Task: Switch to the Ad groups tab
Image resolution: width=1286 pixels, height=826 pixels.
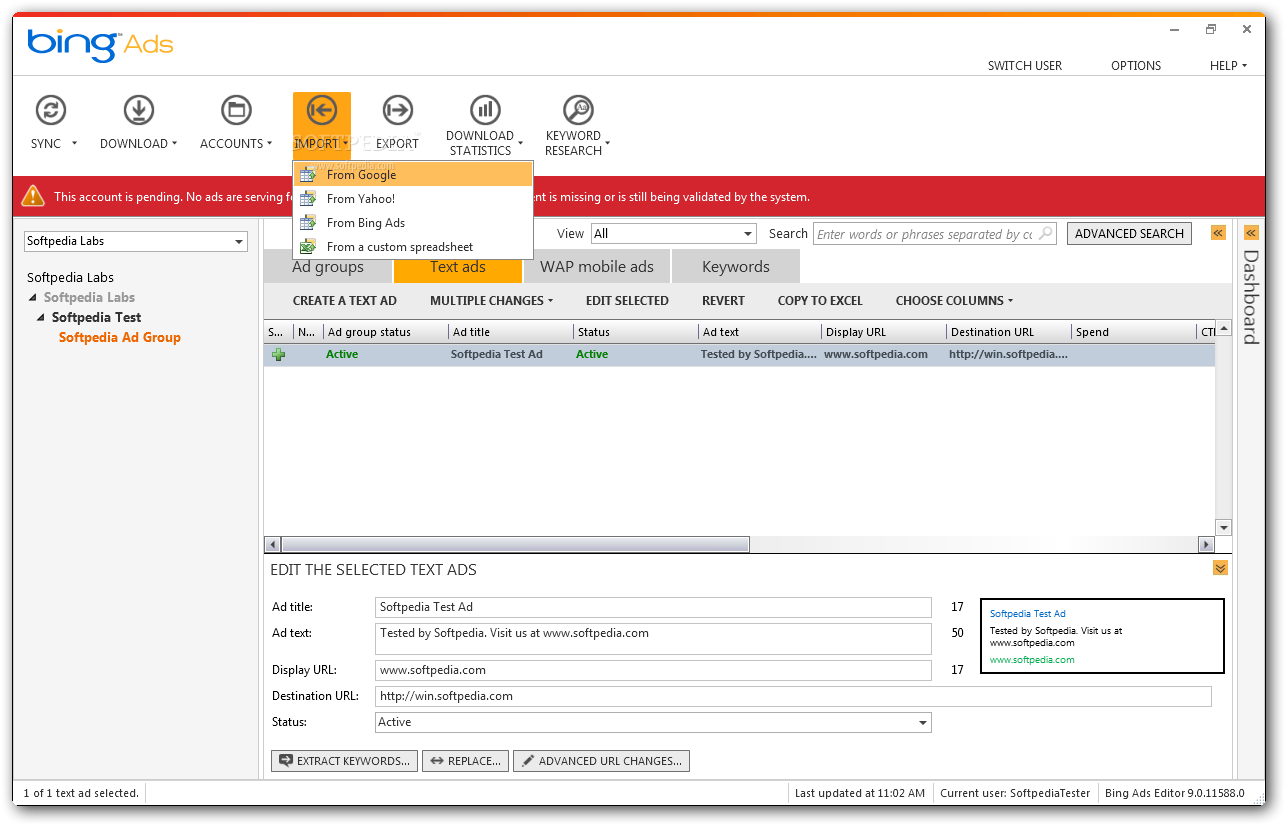Action: [328, 267]
